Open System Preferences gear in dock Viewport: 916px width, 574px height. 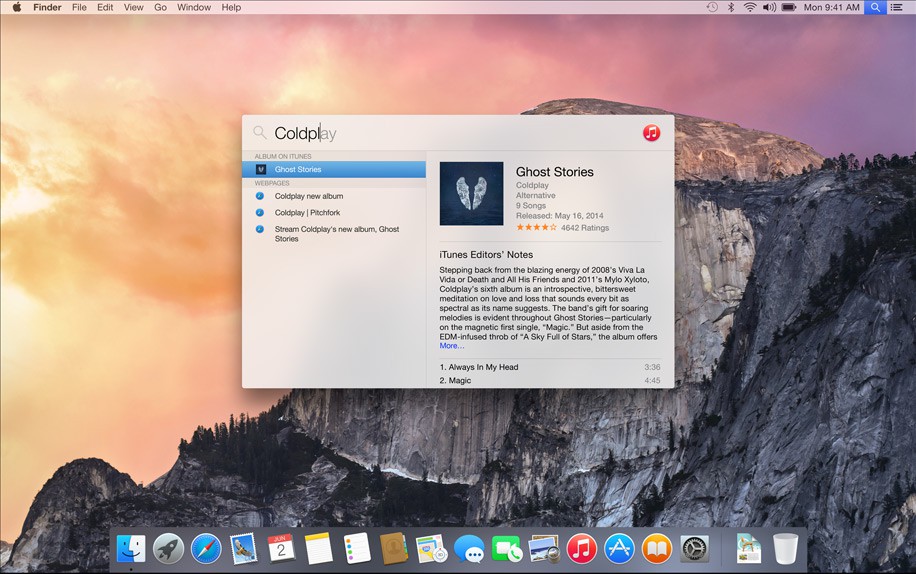[695, 548]
